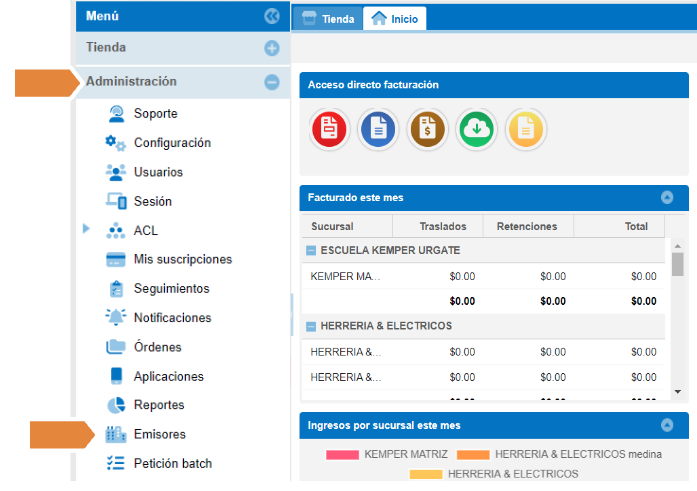The image size is (697, 491).
Task: Open Soporte from the menu
Action: [155, 114]
